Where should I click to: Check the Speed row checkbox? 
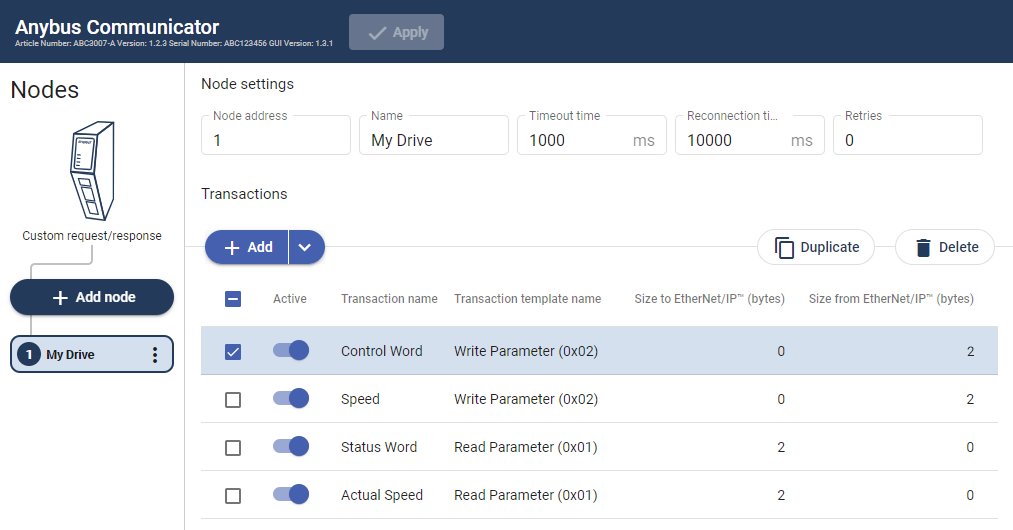233,399
